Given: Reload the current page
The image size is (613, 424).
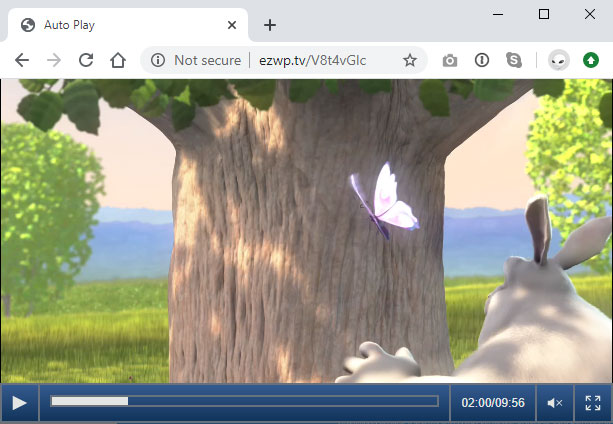Looking at the screenshot, I should tap(86, 60).
